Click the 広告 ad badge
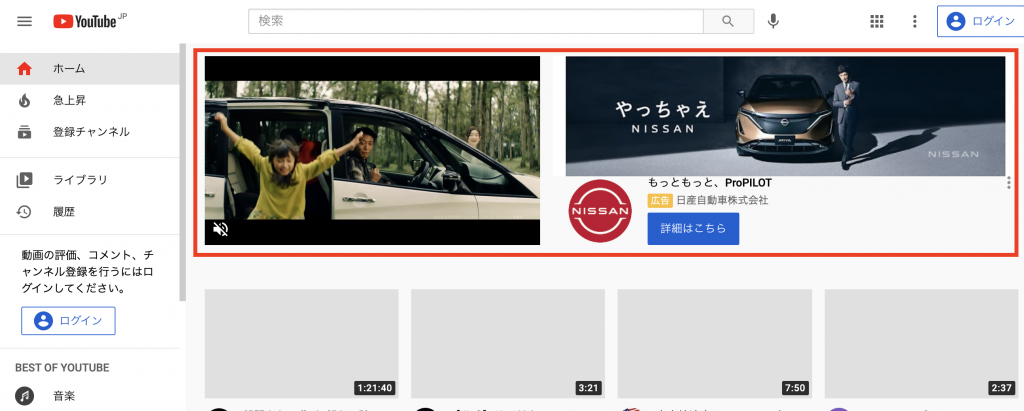 660,201
